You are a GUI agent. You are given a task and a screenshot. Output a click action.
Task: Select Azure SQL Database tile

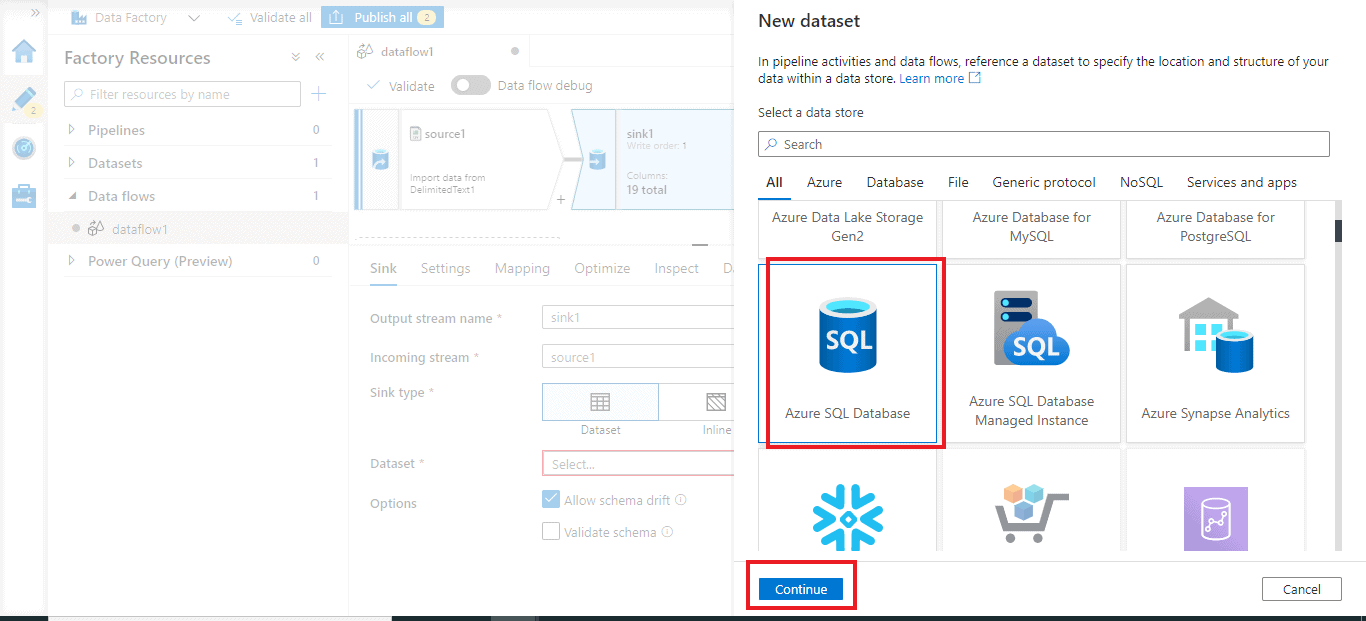tap(848, 353)
